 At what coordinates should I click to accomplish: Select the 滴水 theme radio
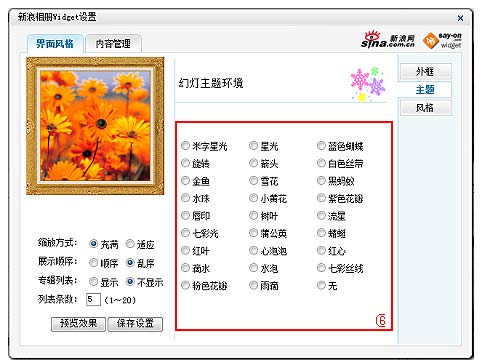coord(185,268)
